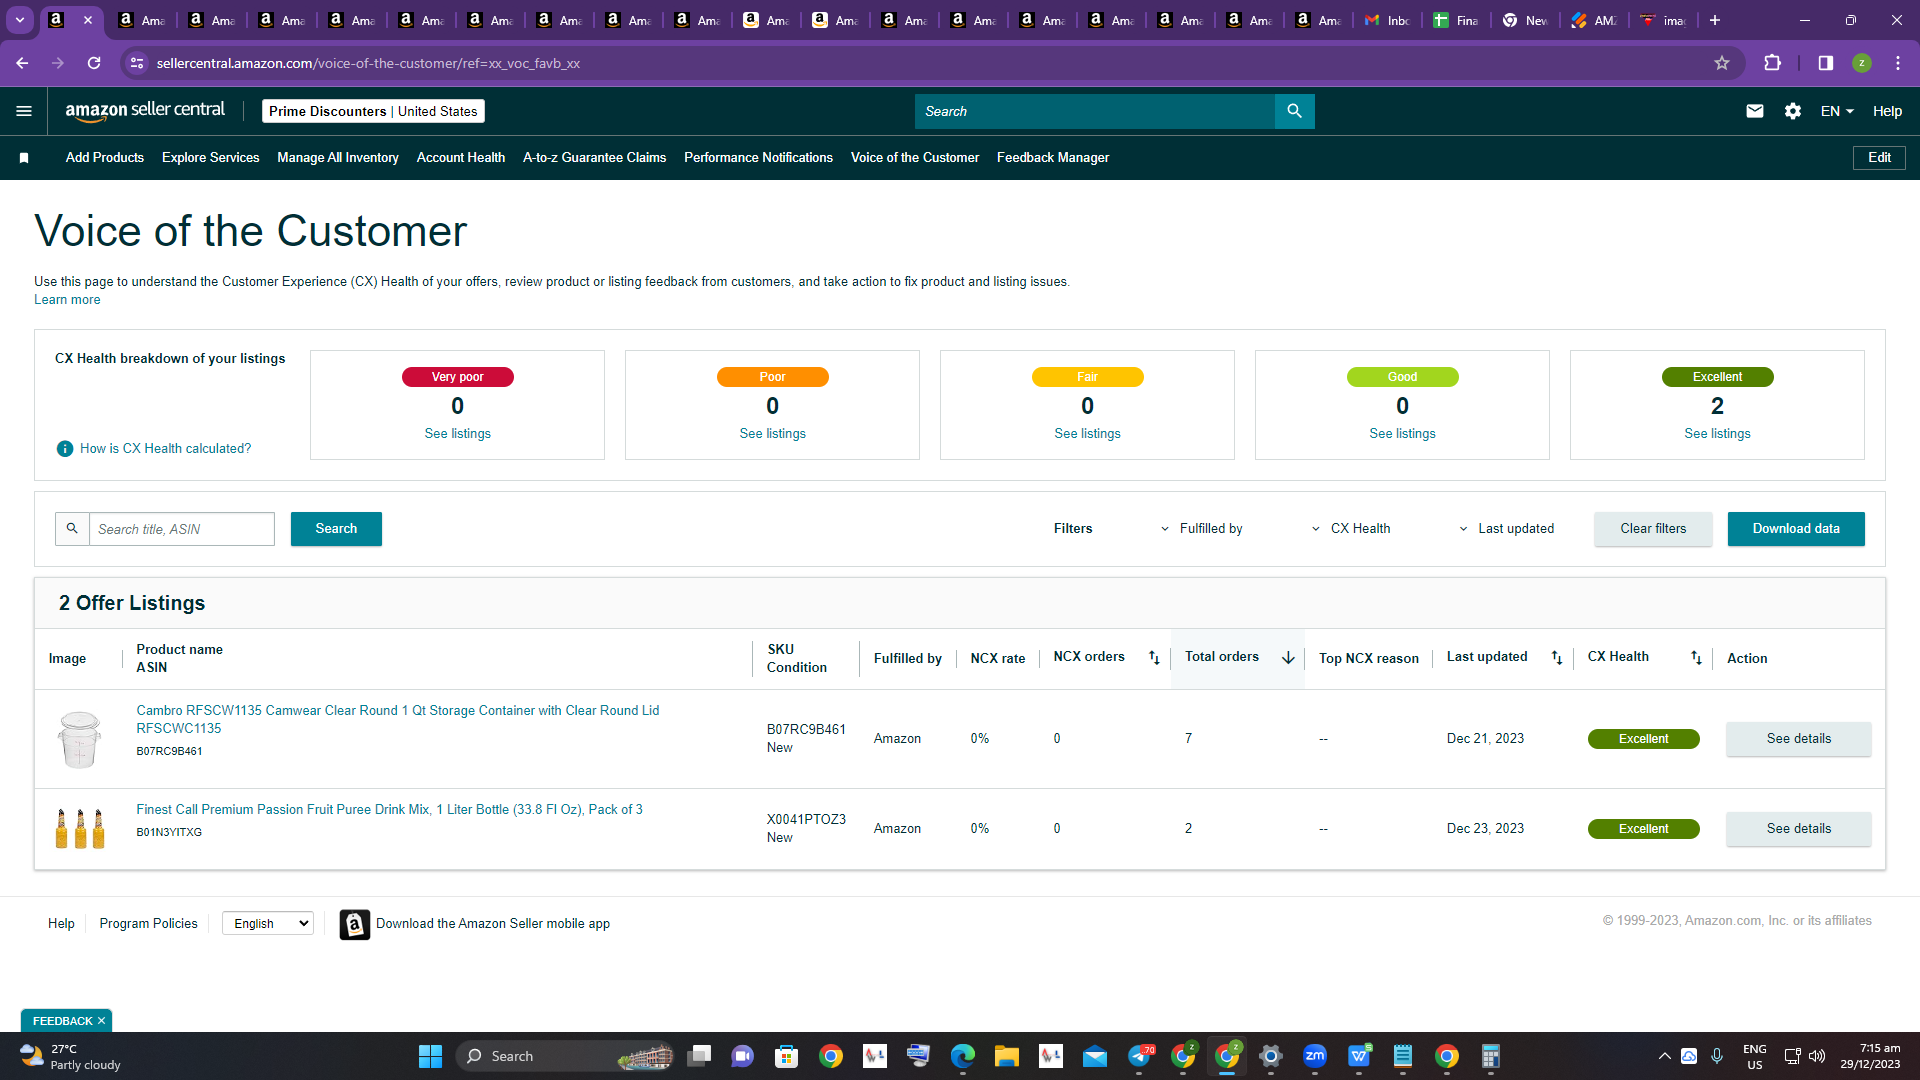Viewport: 1920px width, 1080px height.
Task: Click How is CX Health calculated link
Action: tap(166, 449)
